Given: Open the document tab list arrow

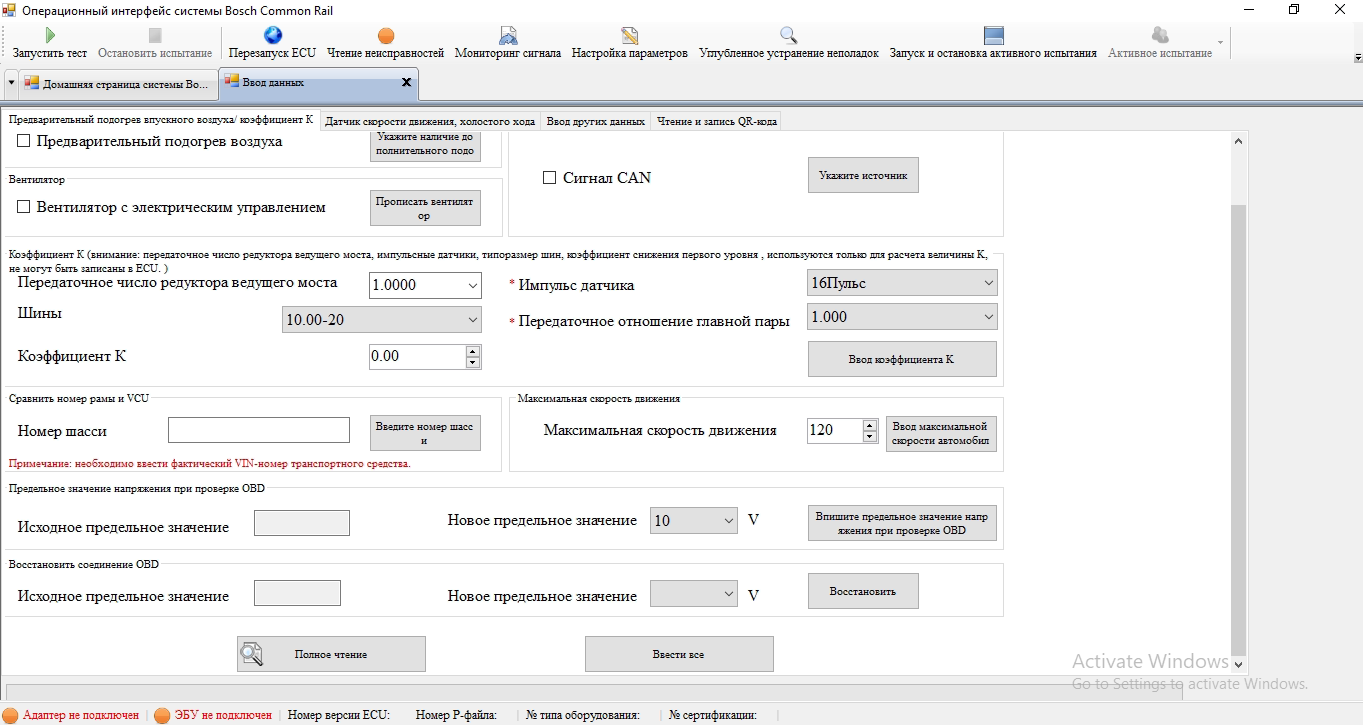Looking at the screenshot, I should point(11,83).
